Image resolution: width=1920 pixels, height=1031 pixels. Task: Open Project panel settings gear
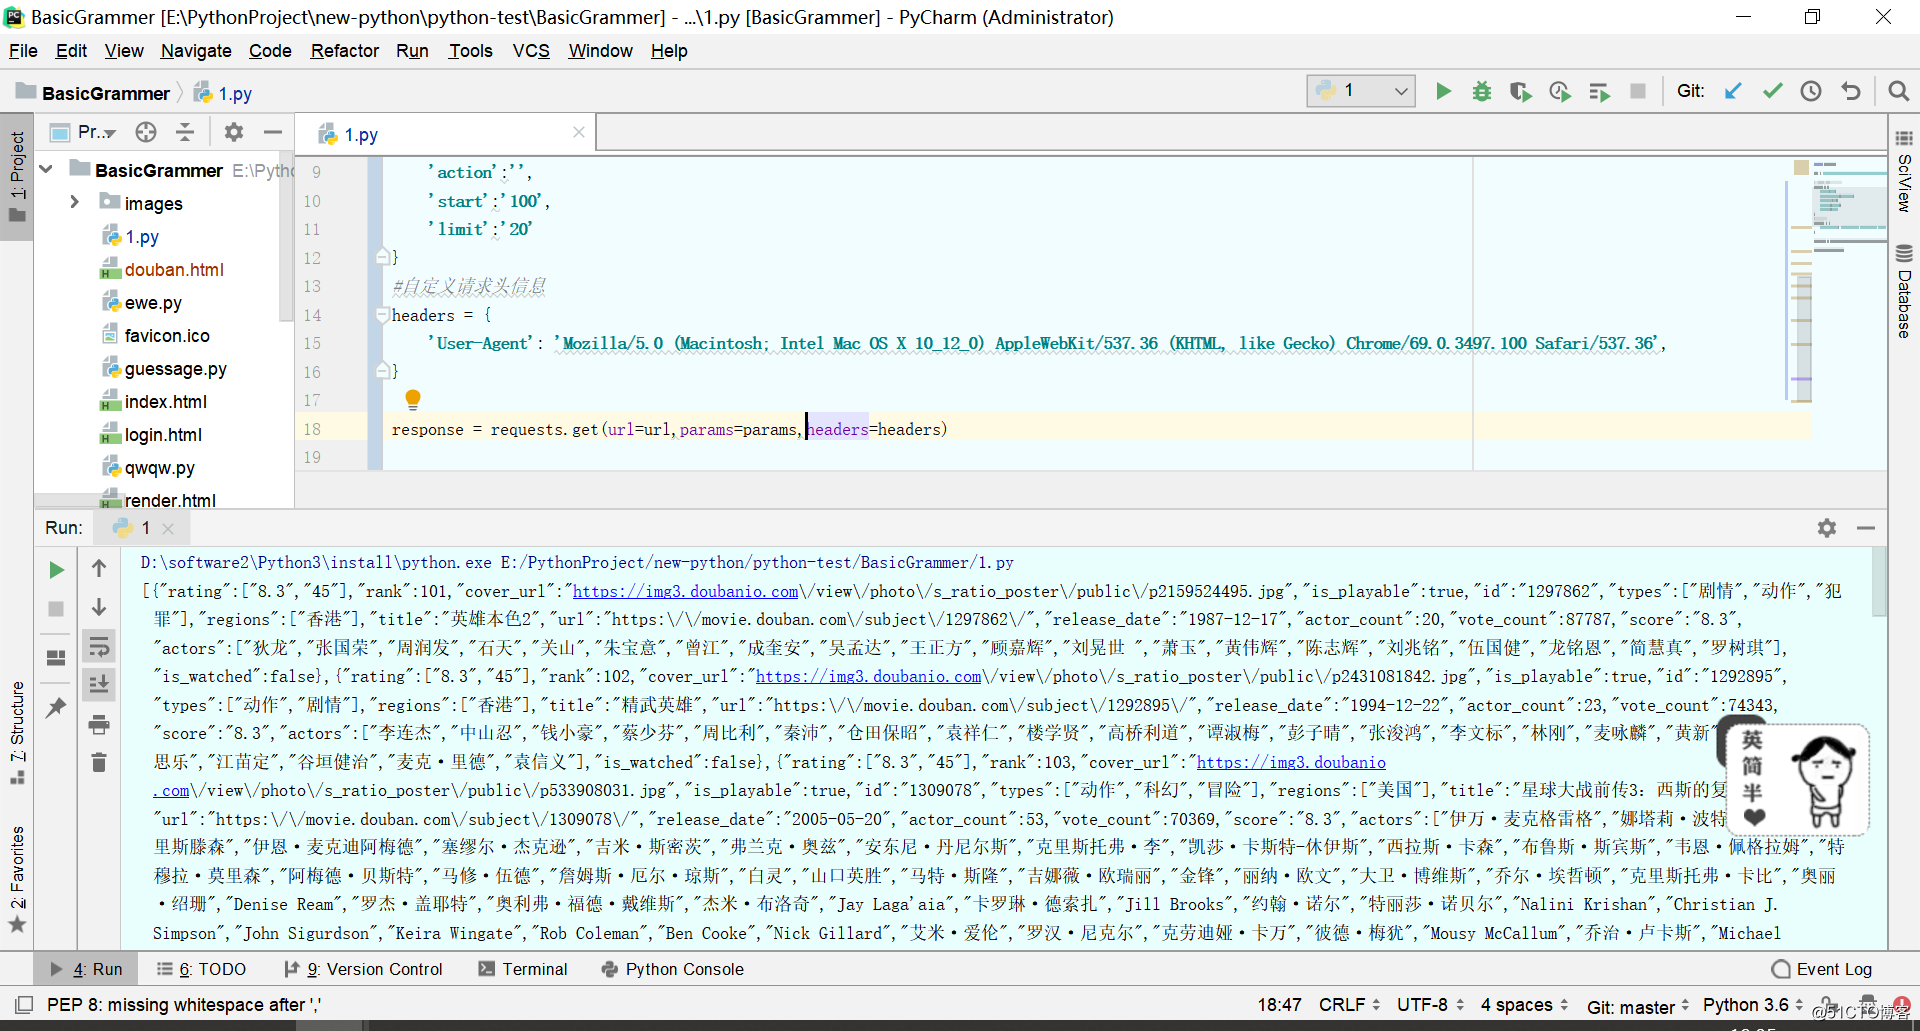(x=234, y=132)
